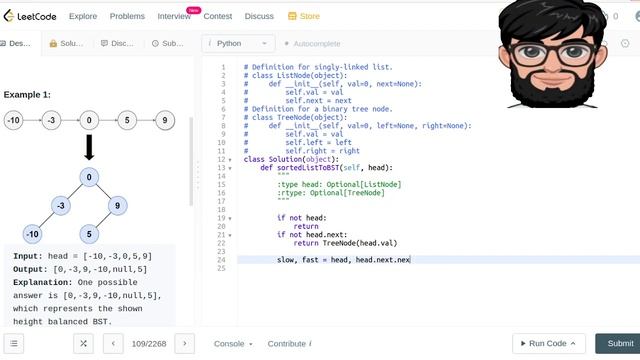Screen dimensions: 640x360
Task: Open the Discuss forum
Action: 259,16
